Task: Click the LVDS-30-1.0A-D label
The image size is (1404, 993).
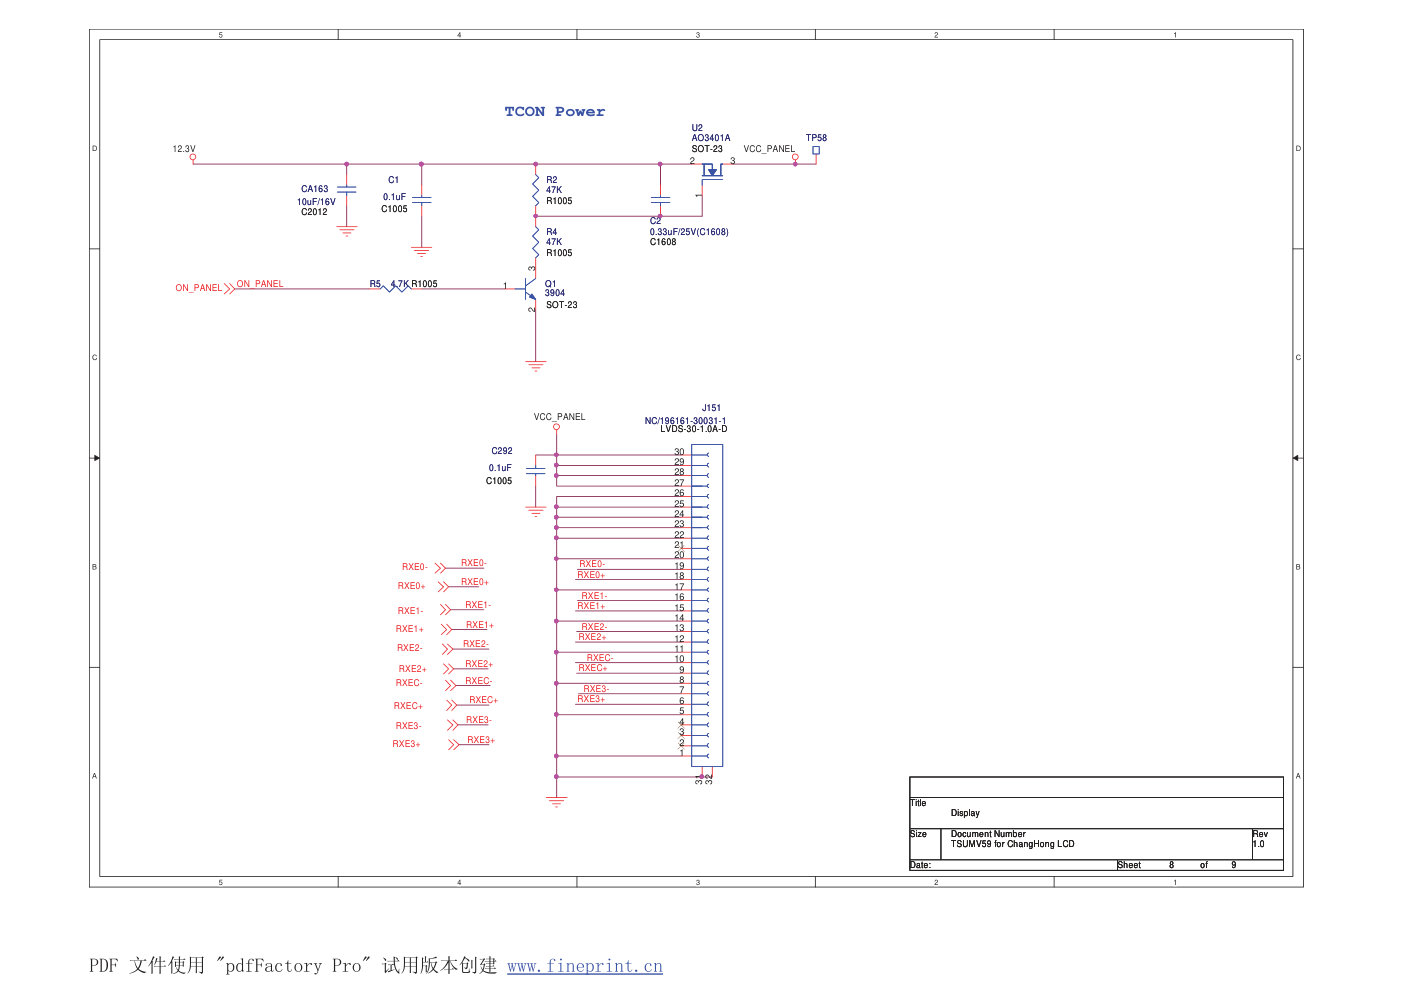Action: pyautogui.click(x=693, y=429)
